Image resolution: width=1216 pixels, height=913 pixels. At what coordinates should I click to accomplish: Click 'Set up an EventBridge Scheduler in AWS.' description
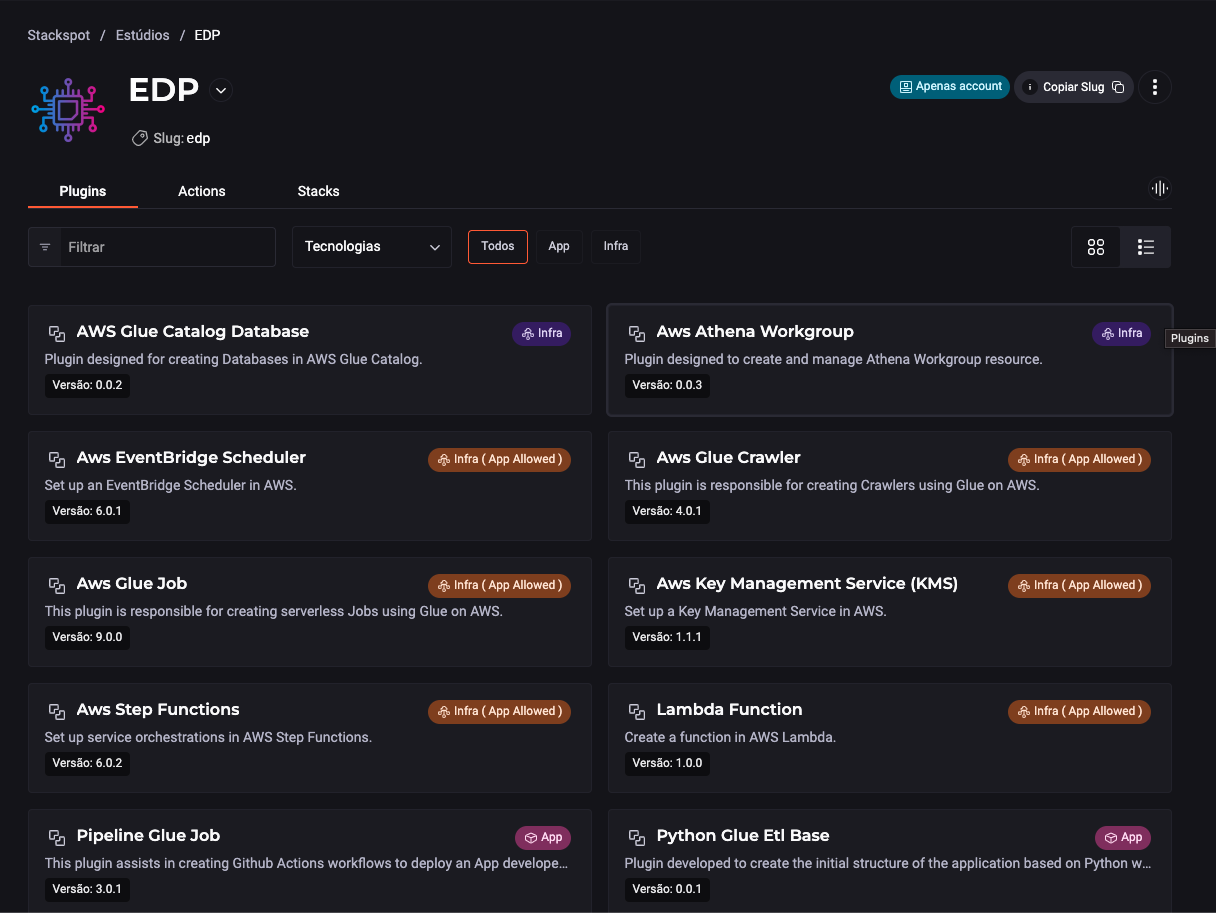click(x=171, y=485)
